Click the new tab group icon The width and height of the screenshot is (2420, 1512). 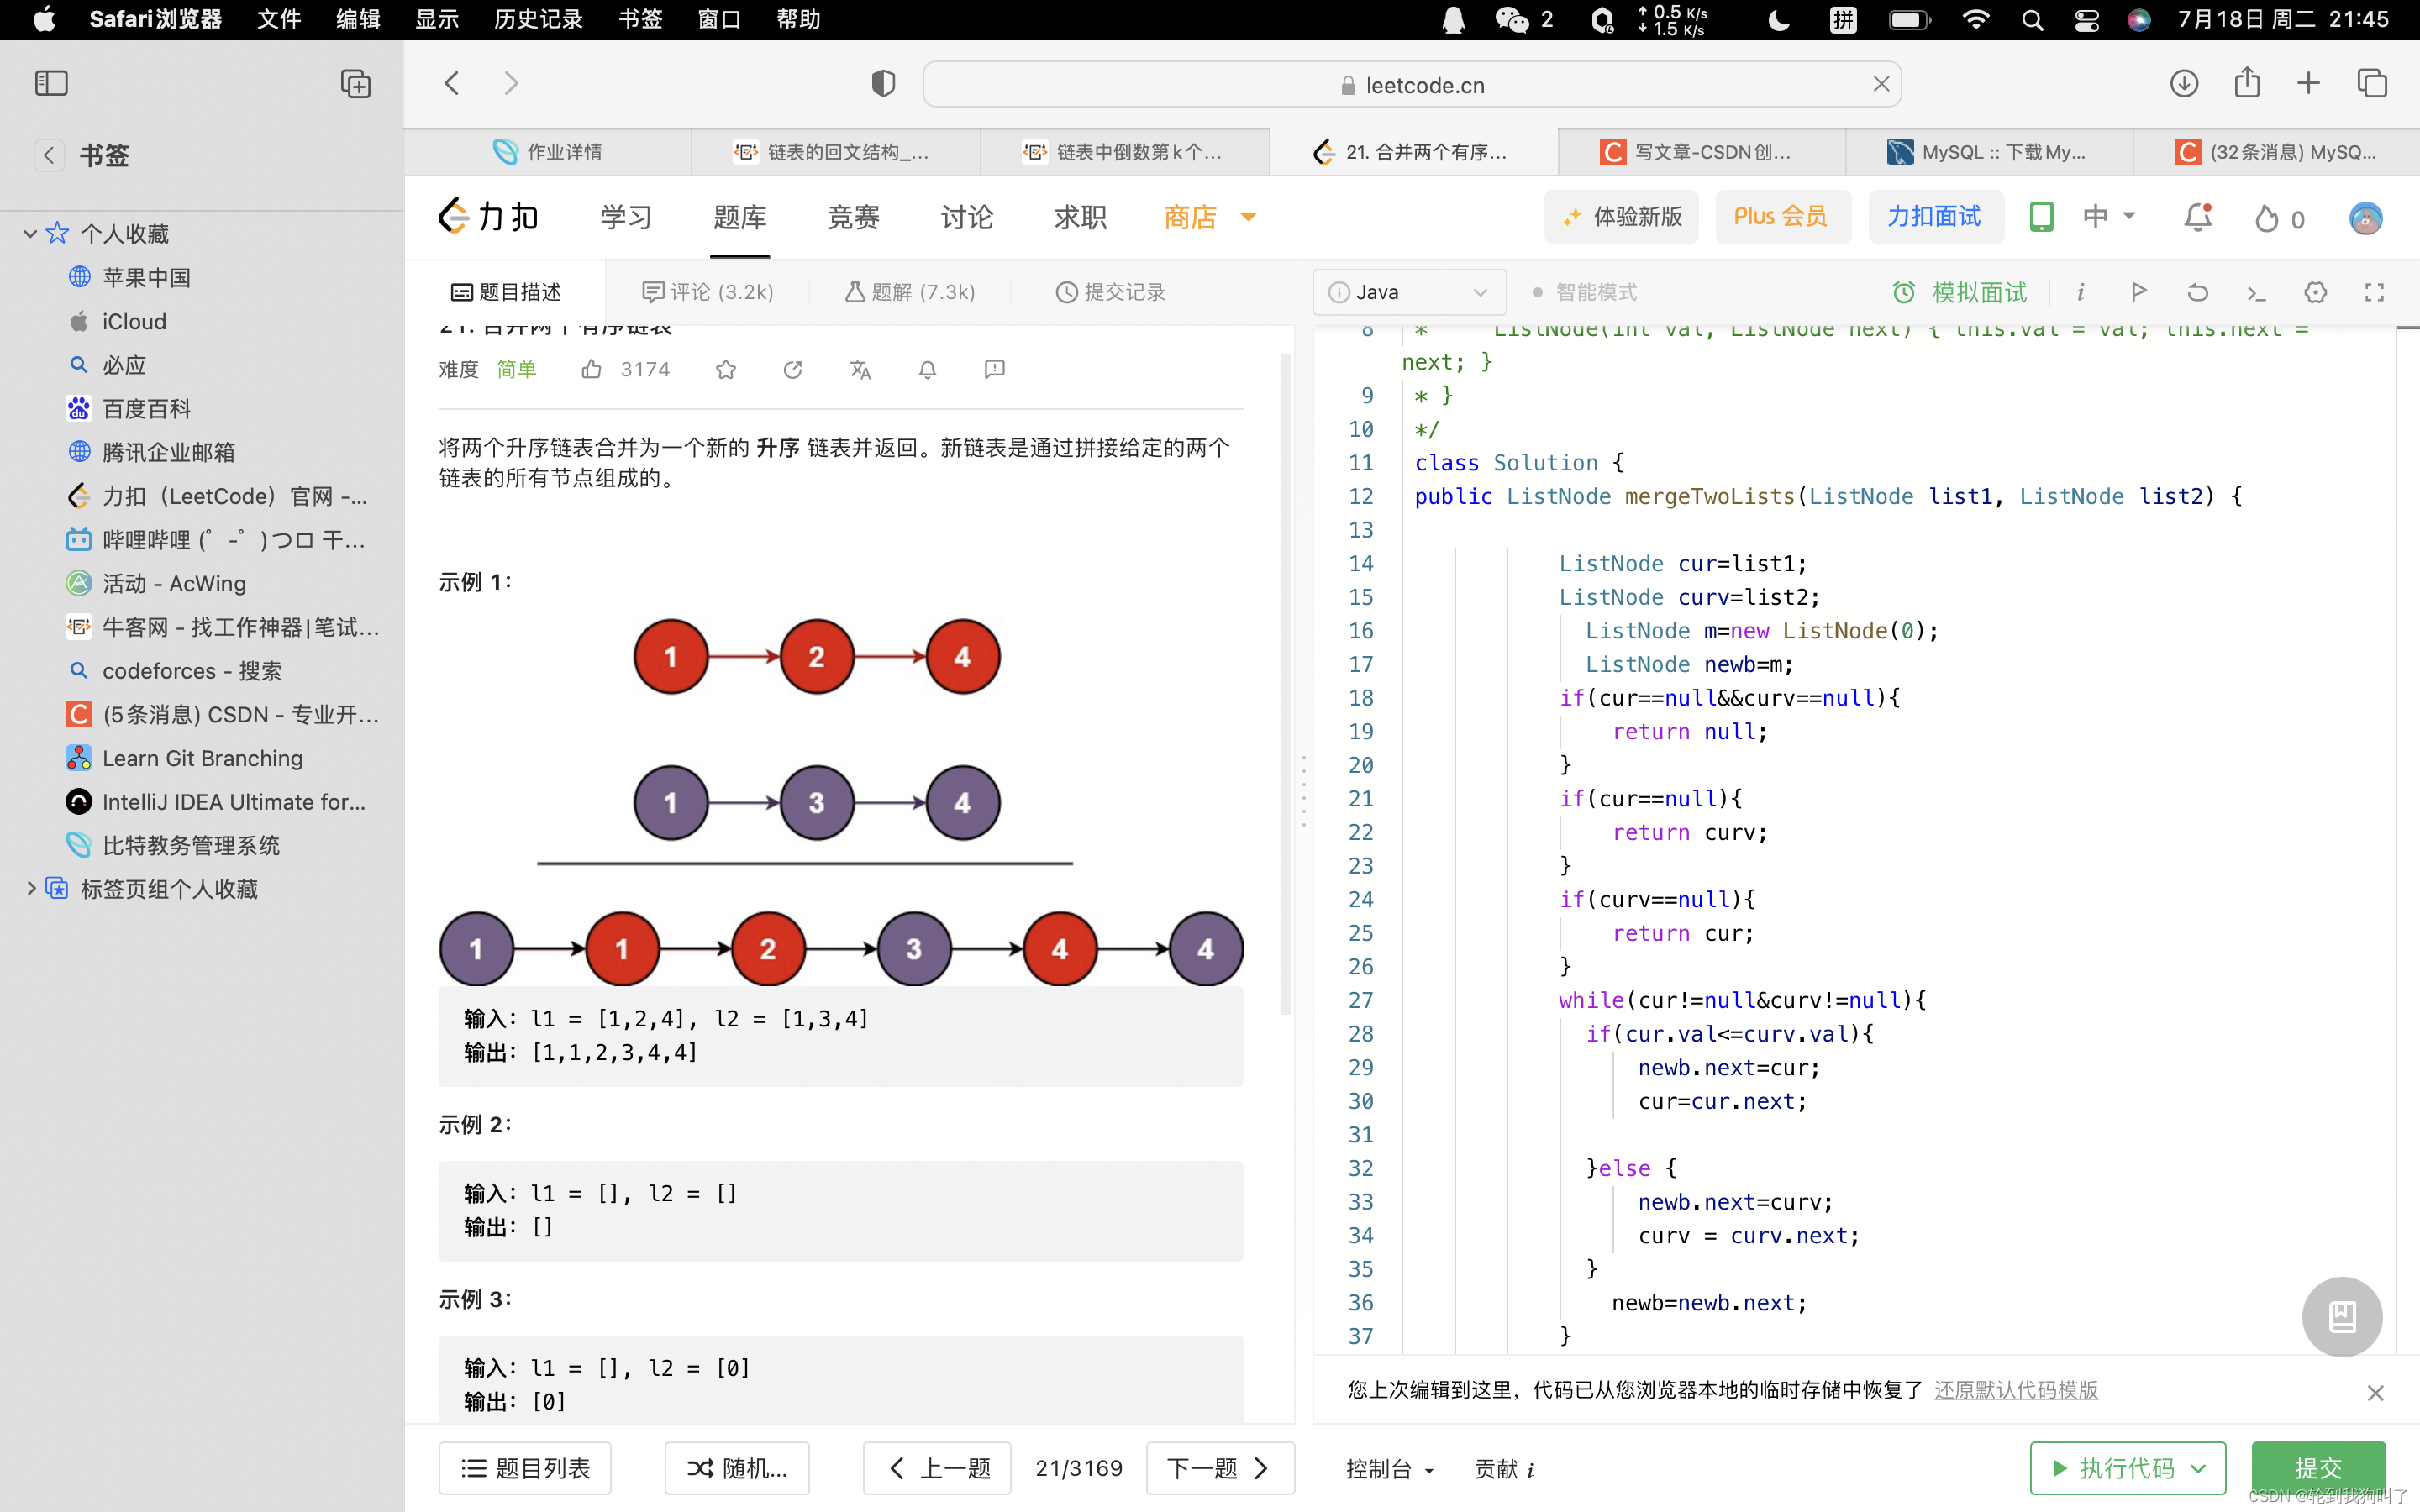[x=355, y=83]
